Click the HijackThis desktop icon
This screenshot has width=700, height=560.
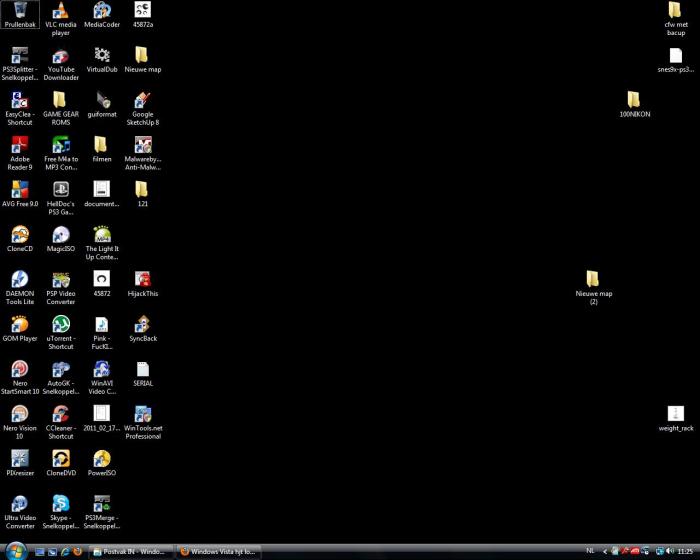[143, 280]
